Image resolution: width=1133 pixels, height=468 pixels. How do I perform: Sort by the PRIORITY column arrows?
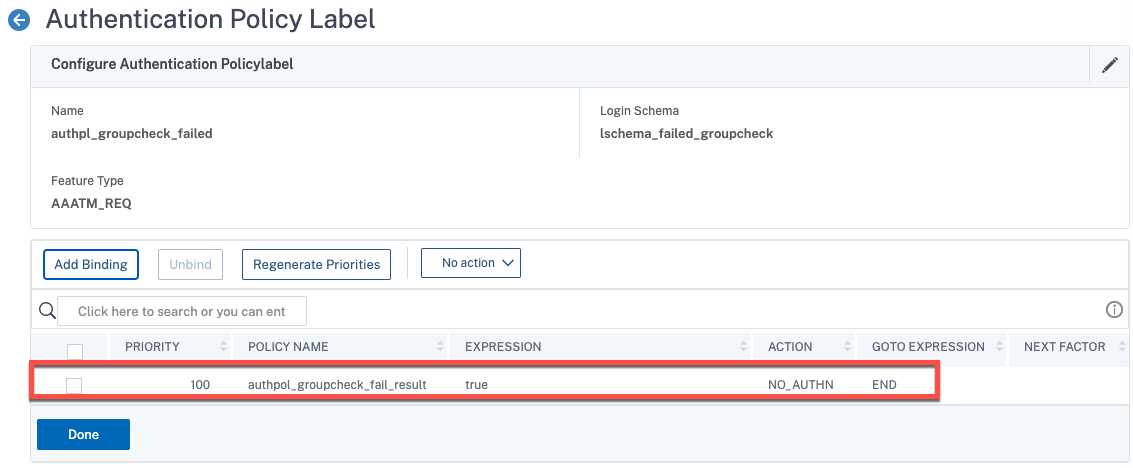point(222,347)
